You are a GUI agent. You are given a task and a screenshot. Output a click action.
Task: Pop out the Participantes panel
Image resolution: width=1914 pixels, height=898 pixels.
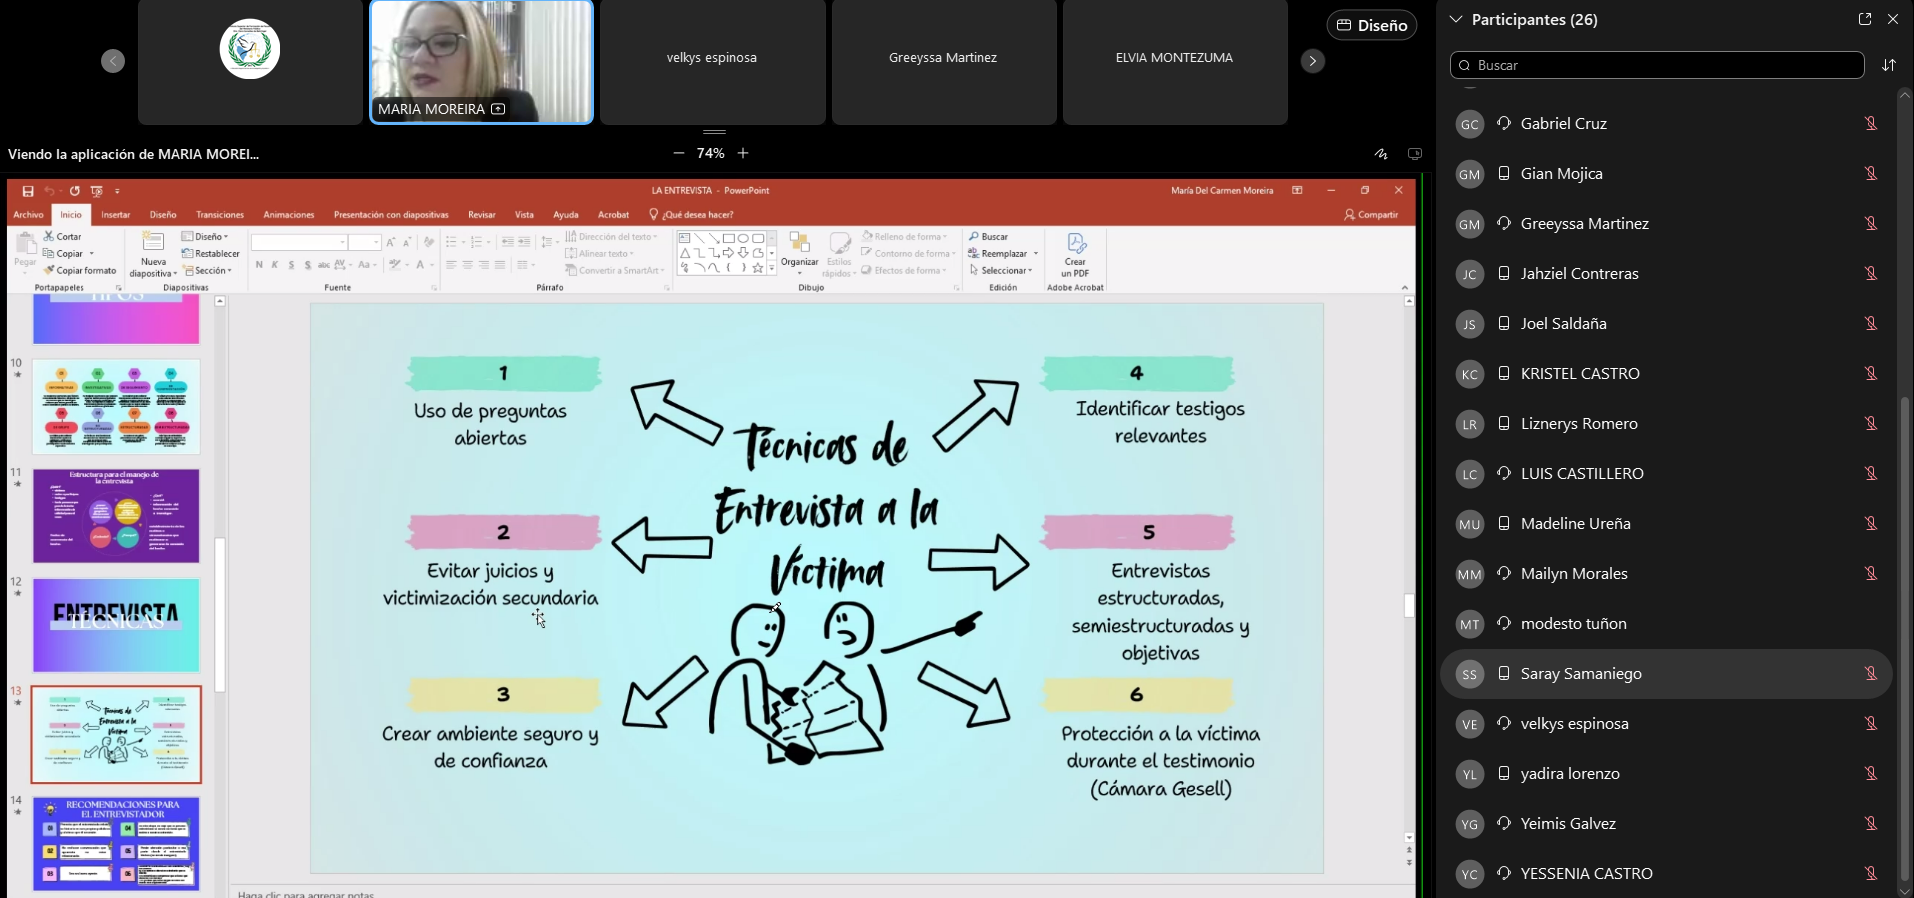[x=1865, y=19]
